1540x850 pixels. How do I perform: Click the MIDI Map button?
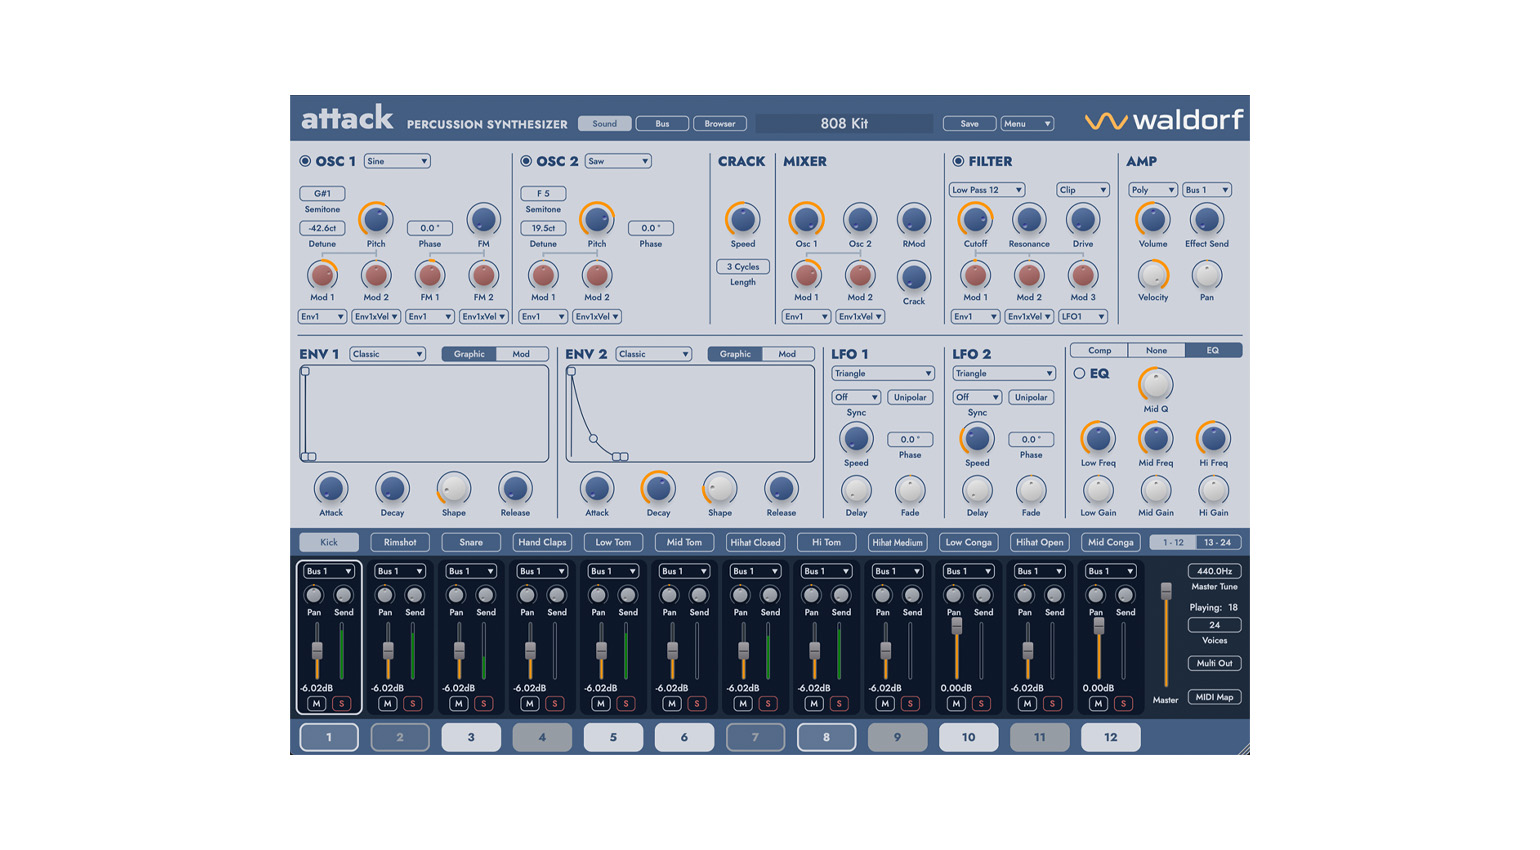(1214, 697)
